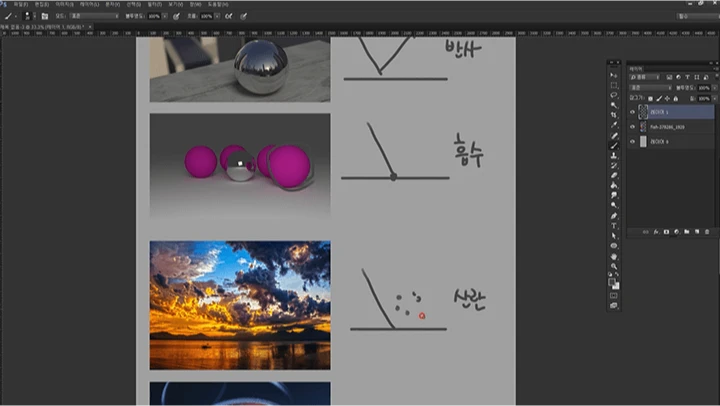
Task: Open the 편집(E) Edit menu
Action: pyautogui.click(x=42, y=4)
